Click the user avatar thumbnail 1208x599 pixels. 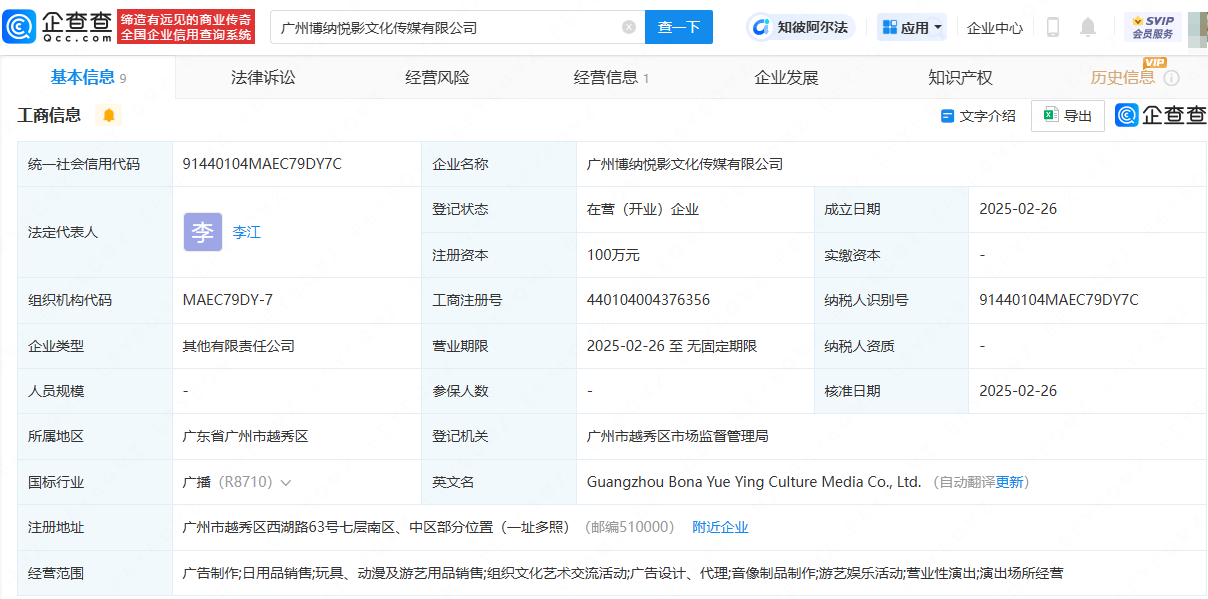(1198, 29)
